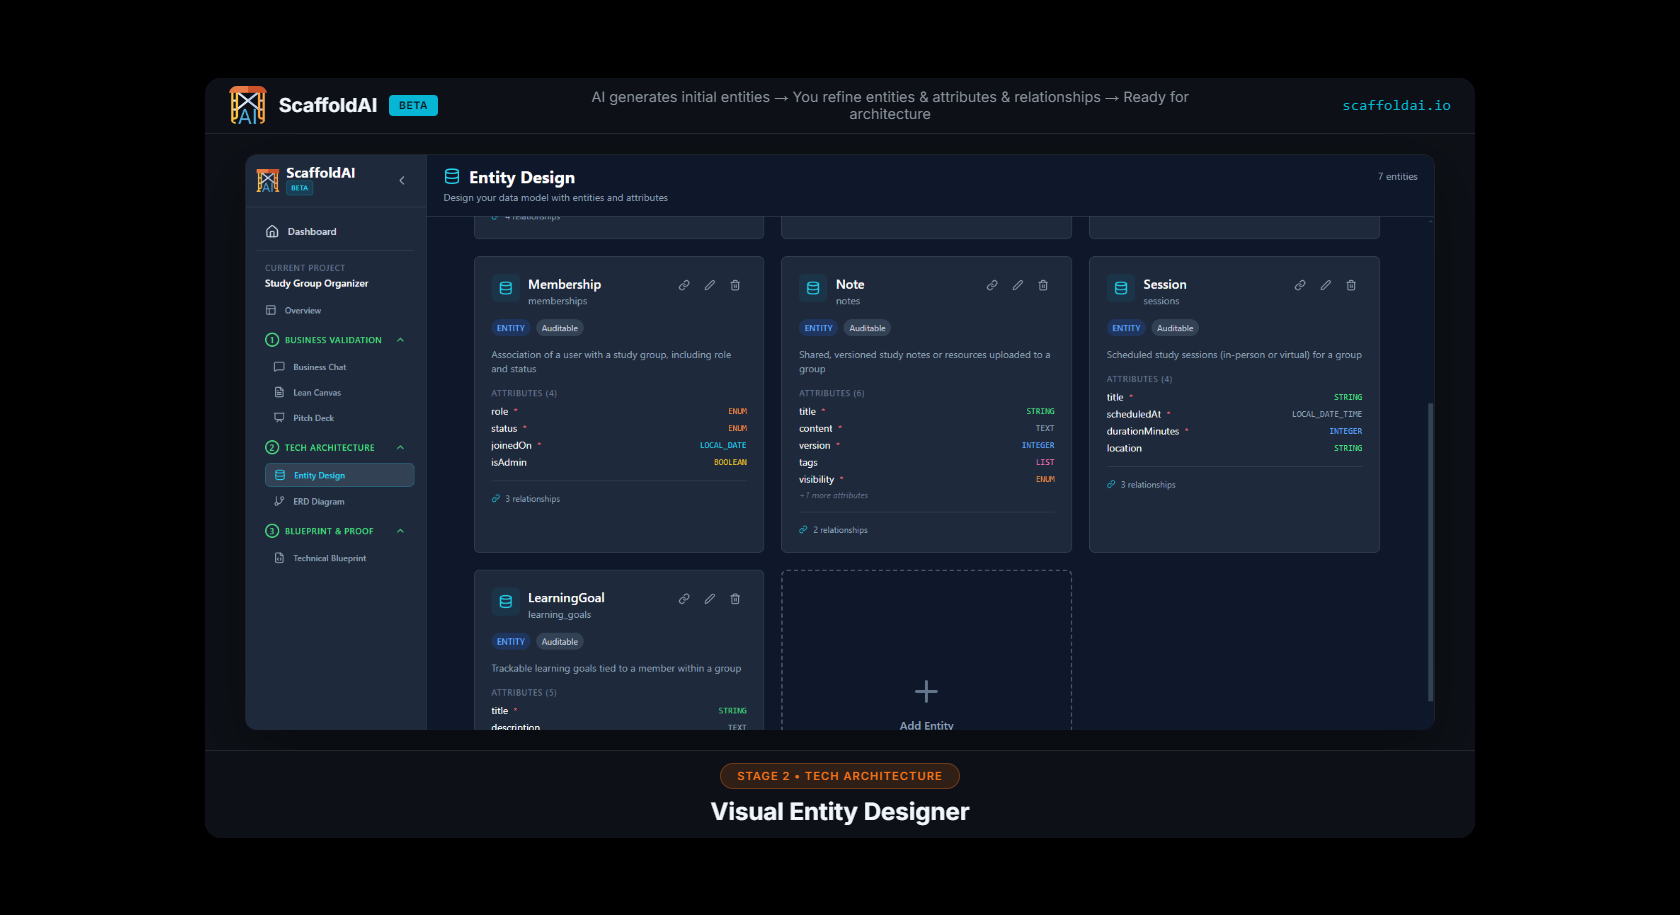Edit the Note entity with the pencil icon
This screenshot has width=1680, height=915.
[x=1017, y=285]
